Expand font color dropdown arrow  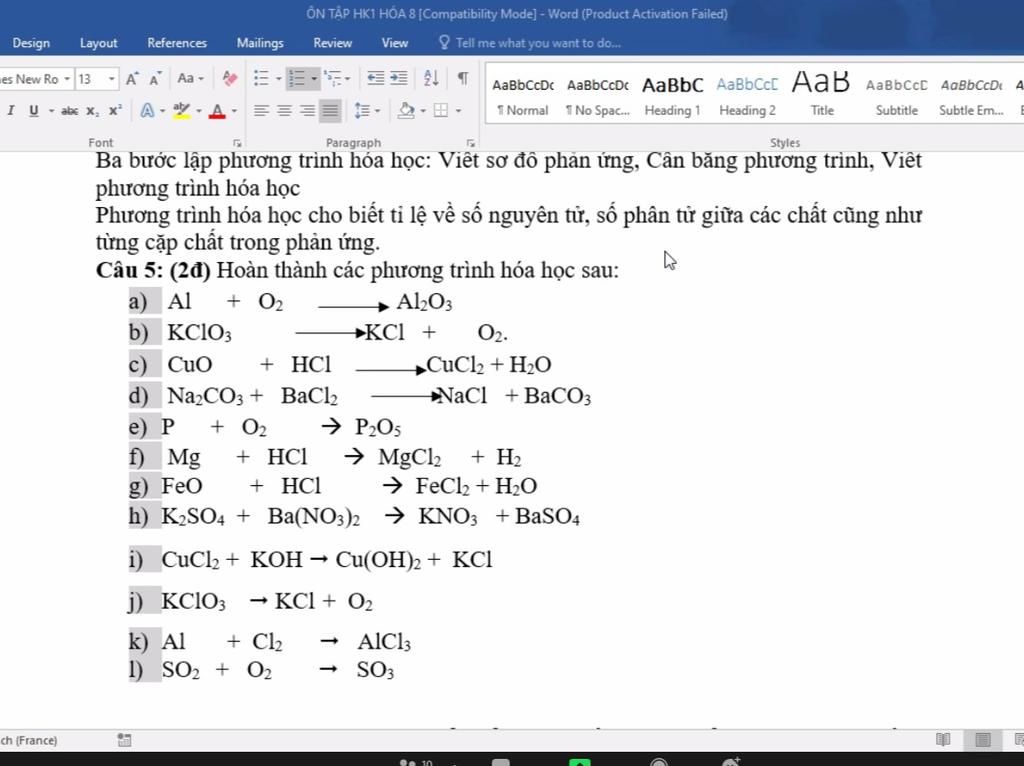(x=234, y=110)
